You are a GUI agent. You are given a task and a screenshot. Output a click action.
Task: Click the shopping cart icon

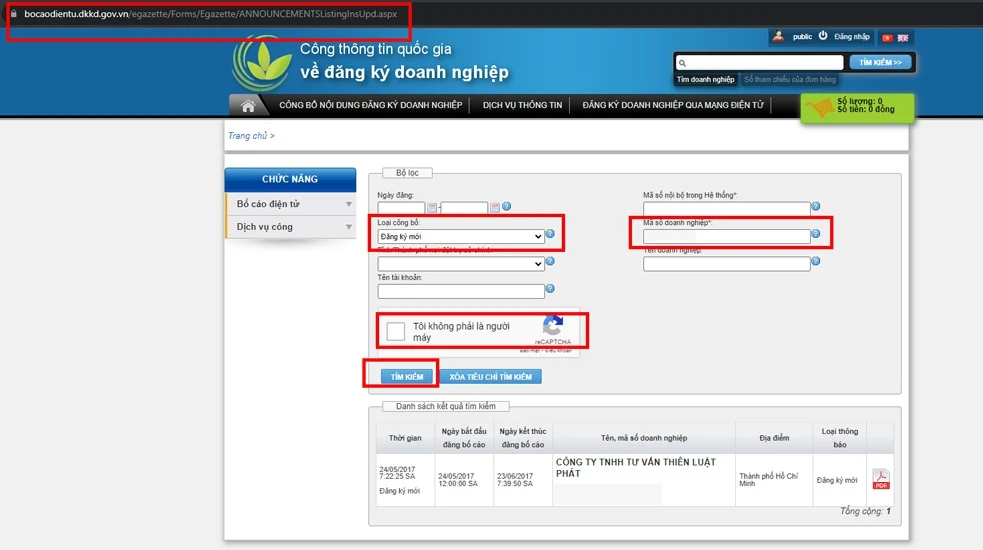(822, 108)
